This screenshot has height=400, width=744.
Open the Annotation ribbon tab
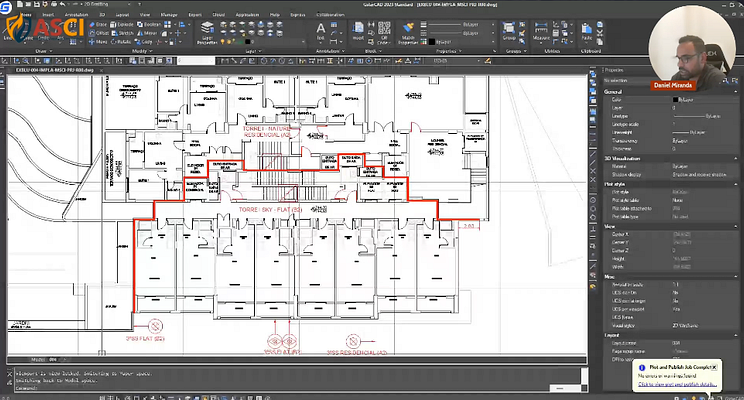pos(76,15)
